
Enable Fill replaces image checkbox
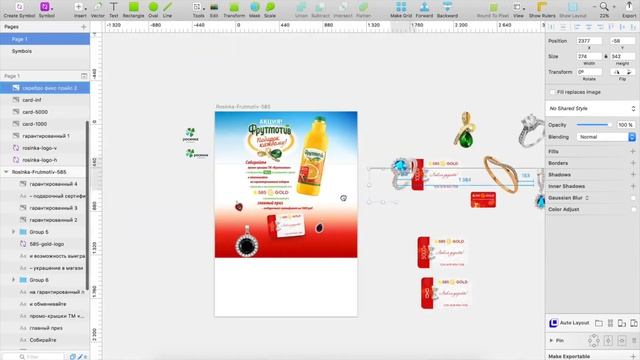click(552, 92)
